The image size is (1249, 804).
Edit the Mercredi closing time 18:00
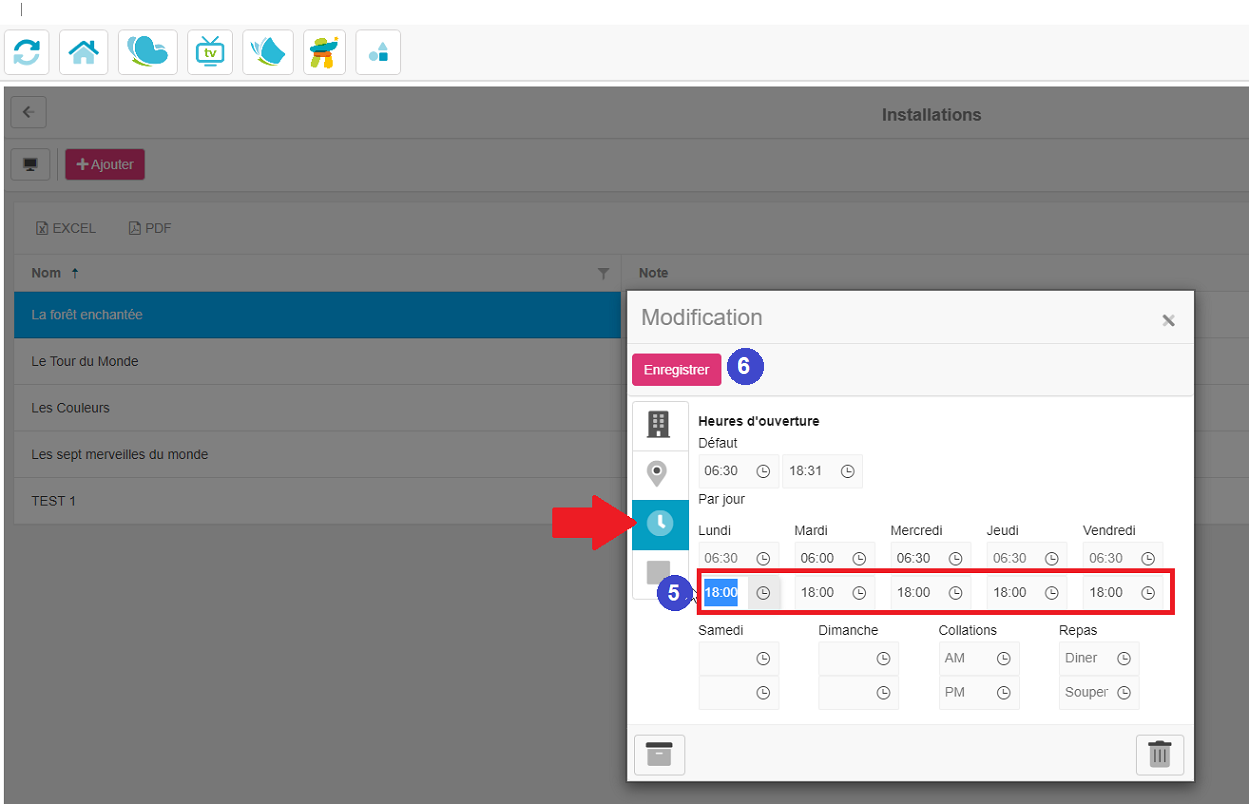point(916,592)
